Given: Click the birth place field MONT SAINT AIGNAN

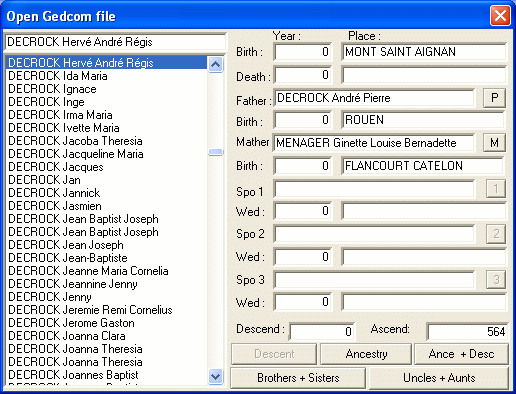Looking at the screenshot, I should pos(424,52).
